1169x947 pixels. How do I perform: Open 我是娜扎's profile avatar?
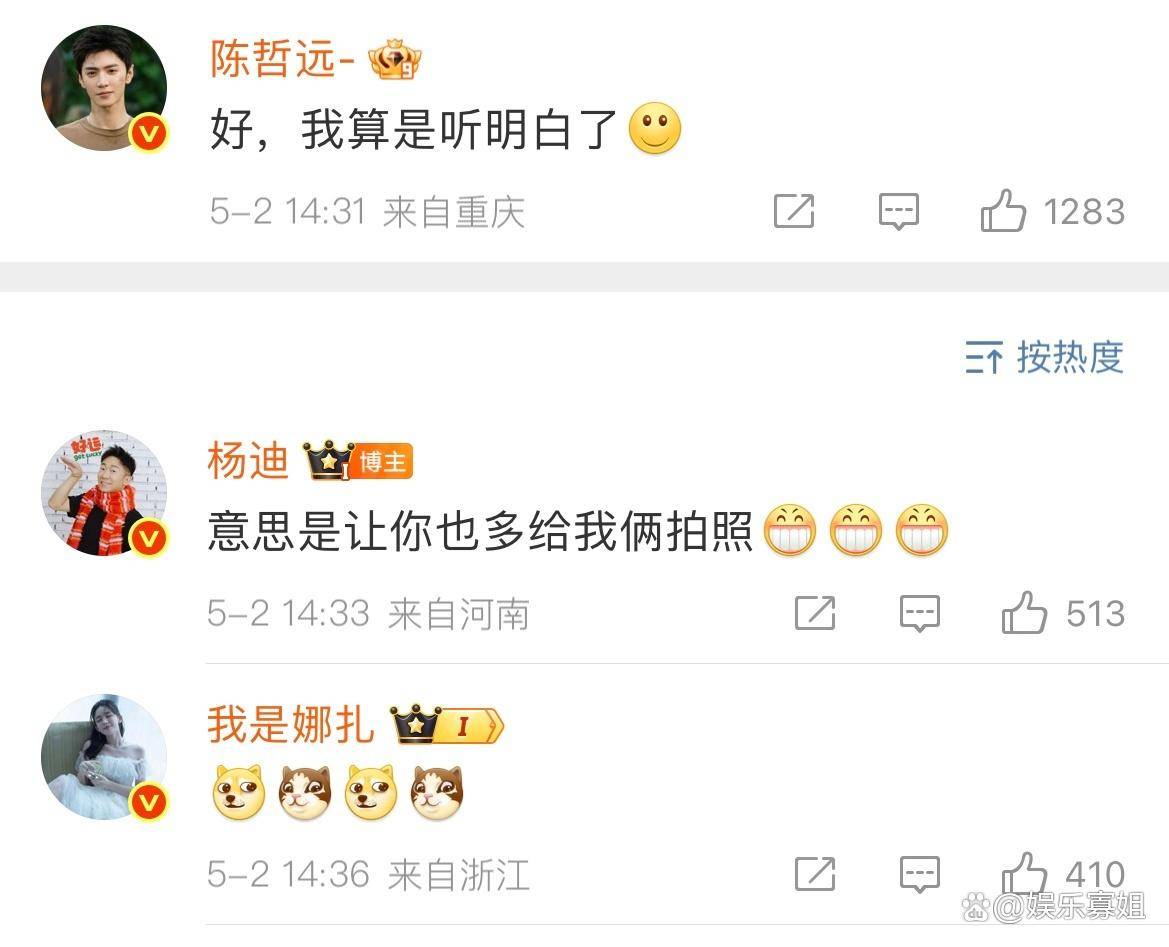point(104,757)
